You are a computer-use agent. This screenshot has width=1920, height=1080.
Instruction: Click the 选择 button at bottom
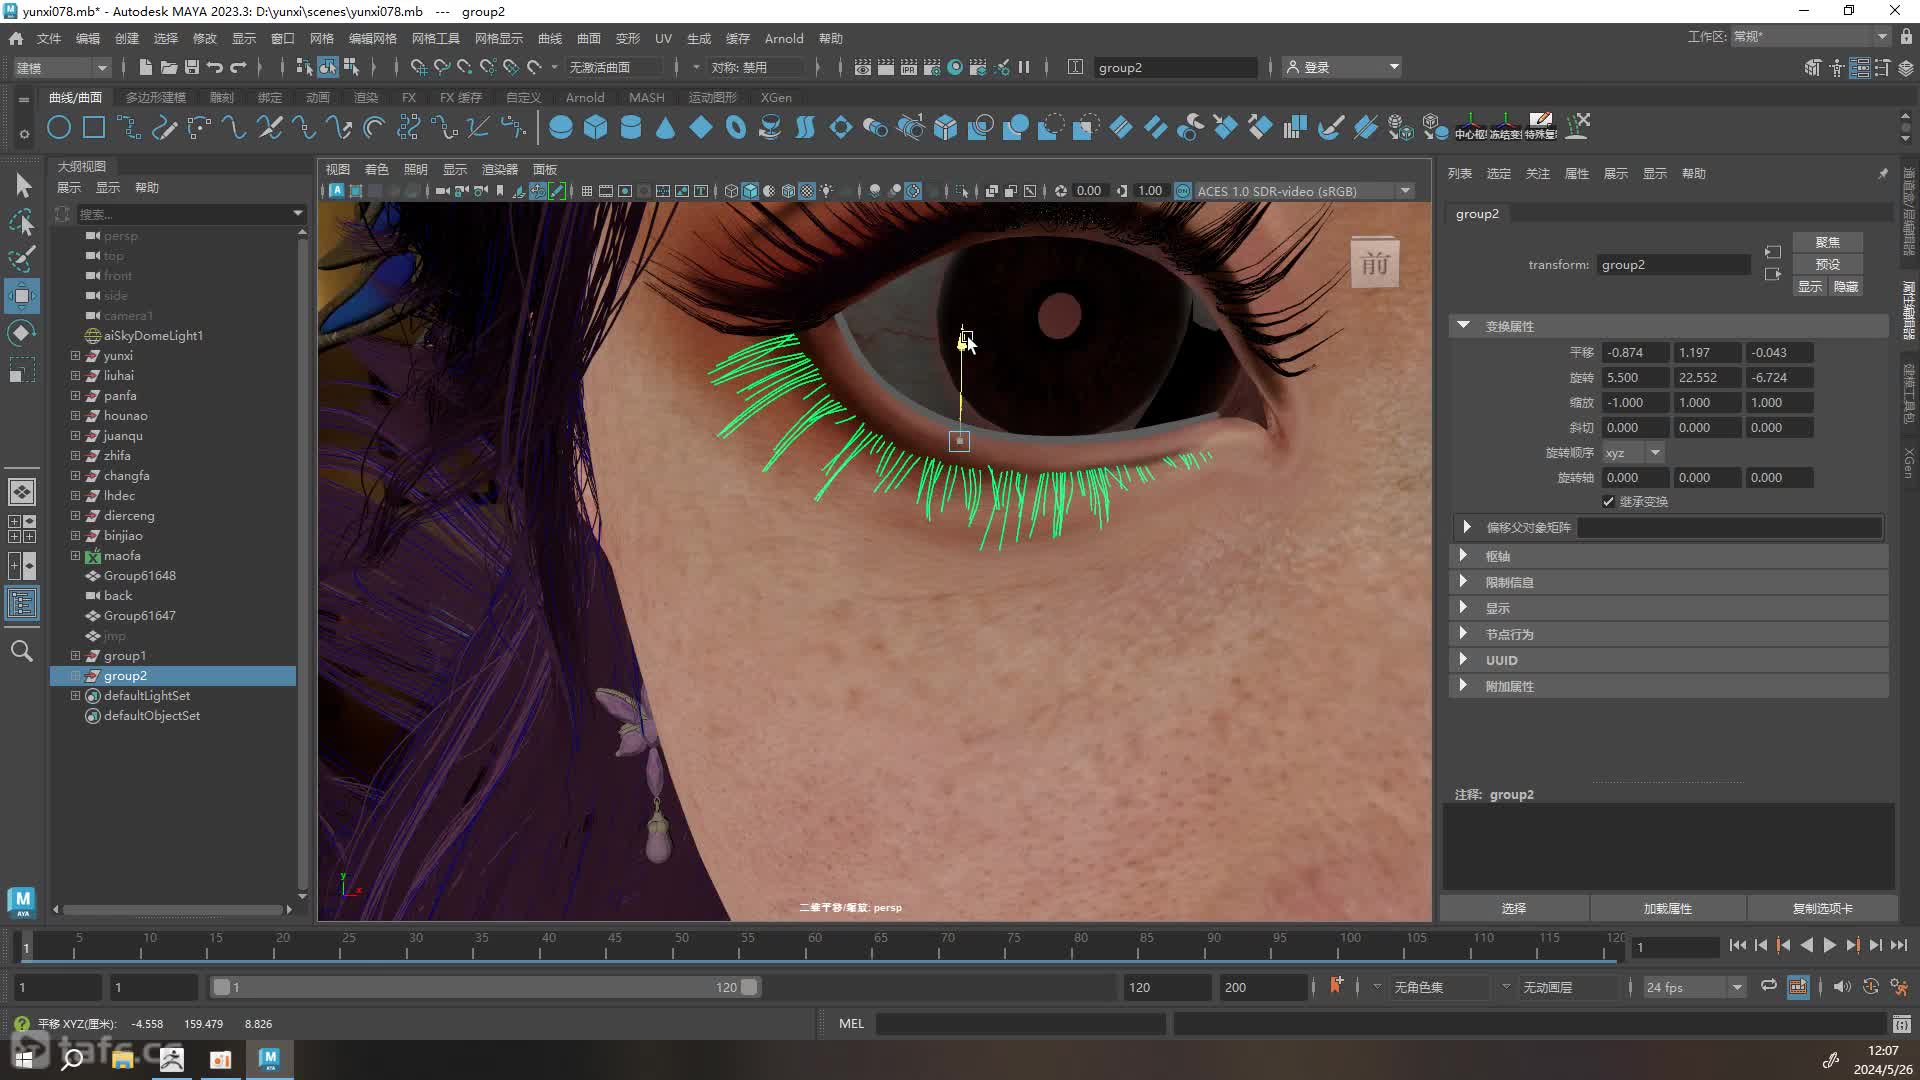1514,908
